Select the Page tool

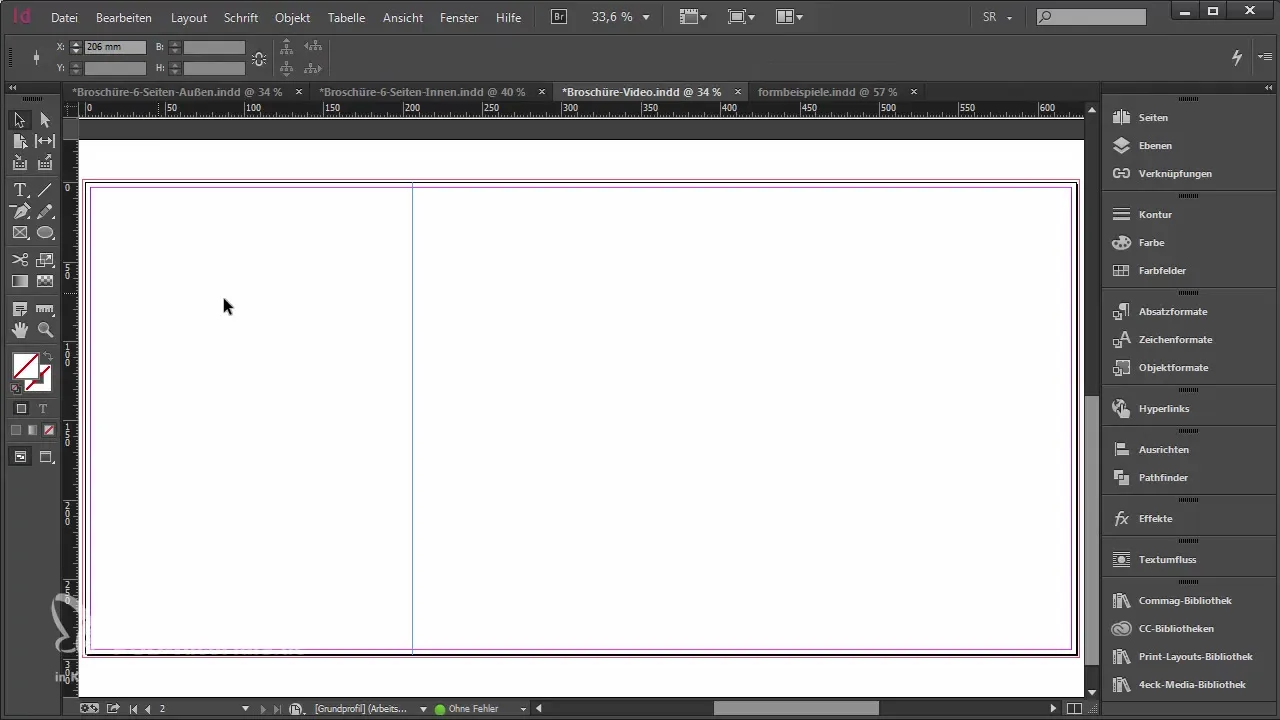[x=20, y=142]
